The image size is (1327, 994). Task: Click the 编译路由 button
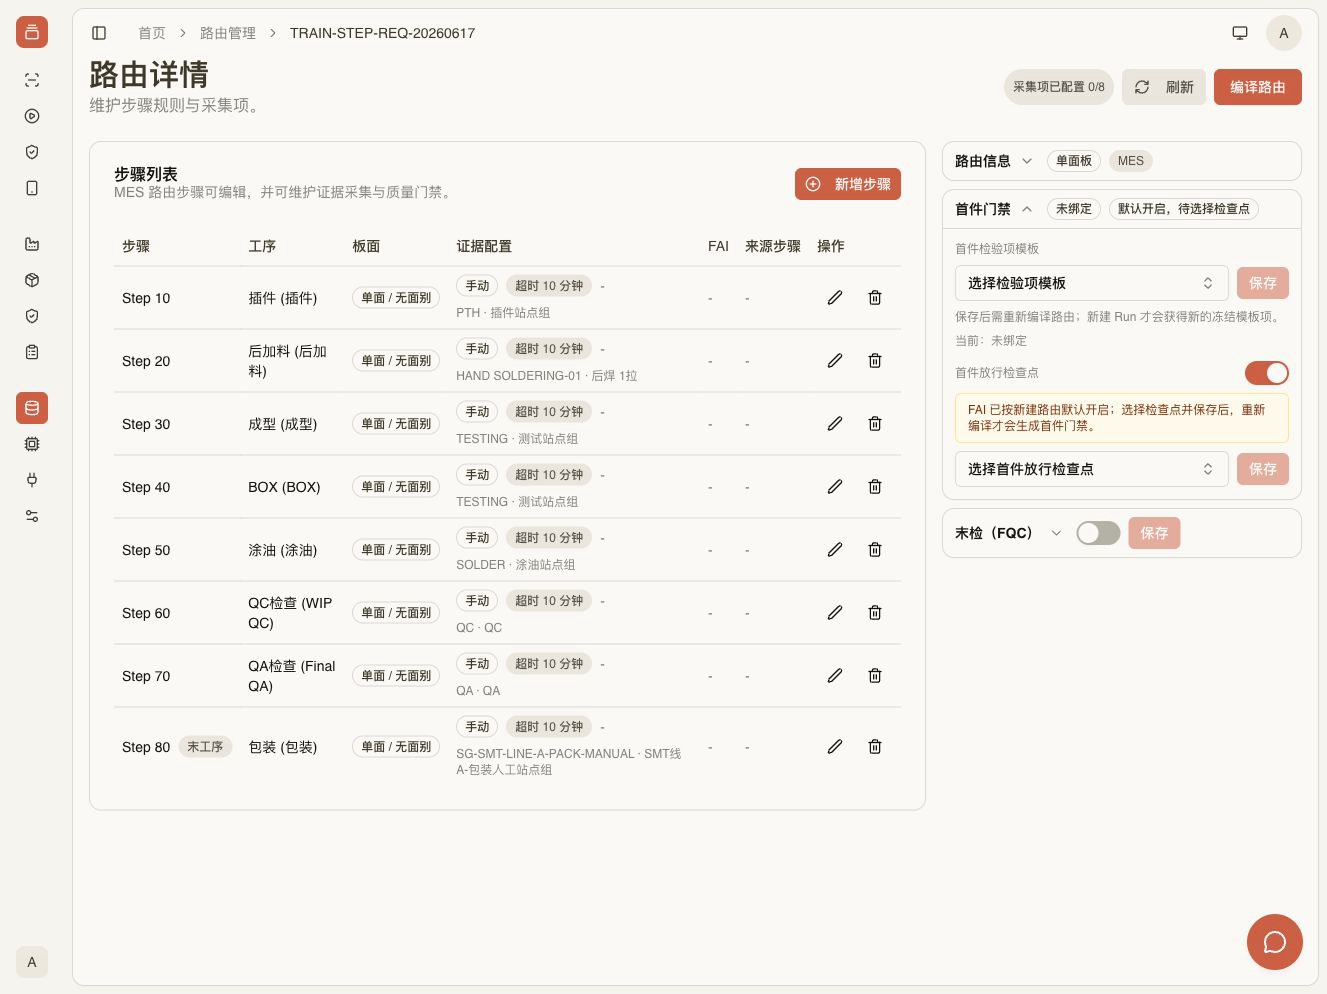click(x=1258, y=87)
